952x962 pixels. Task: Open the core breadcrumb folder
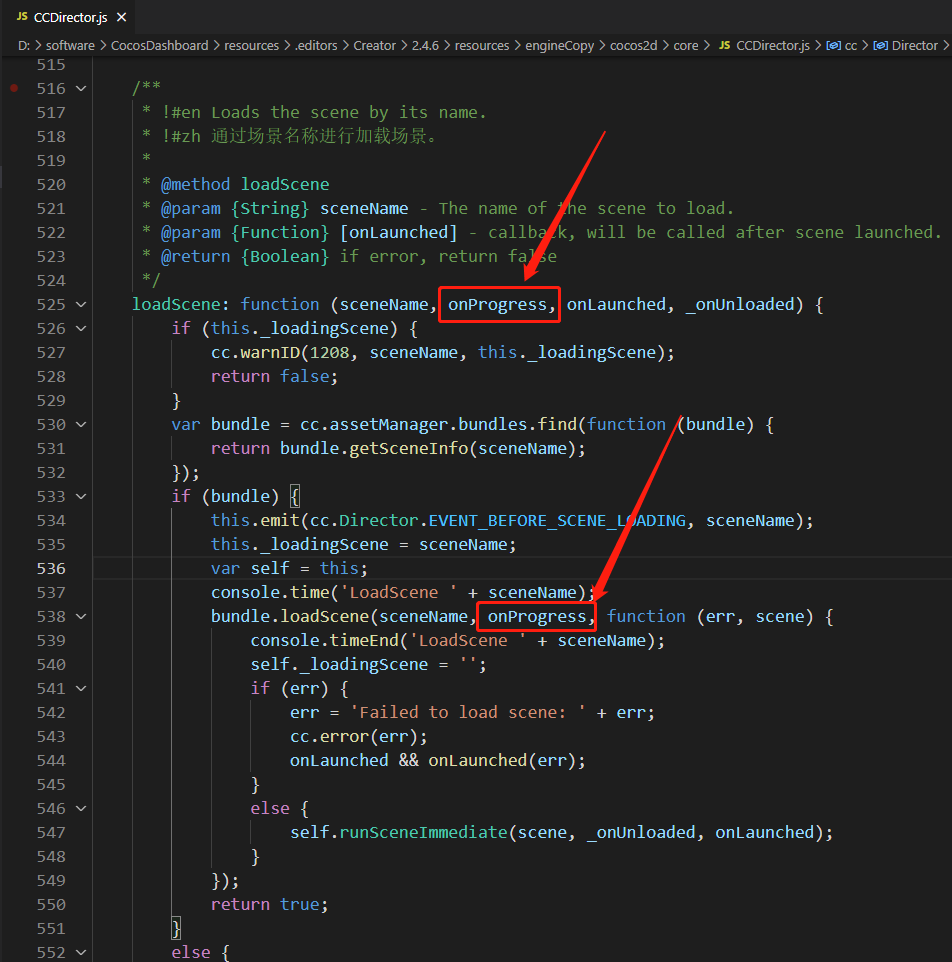[x=685, y=45]
